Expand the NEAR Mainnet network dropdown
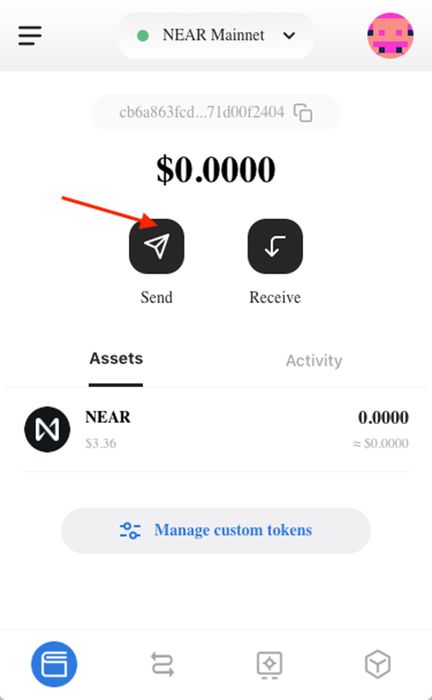432x700 pixels. [216, 35]
